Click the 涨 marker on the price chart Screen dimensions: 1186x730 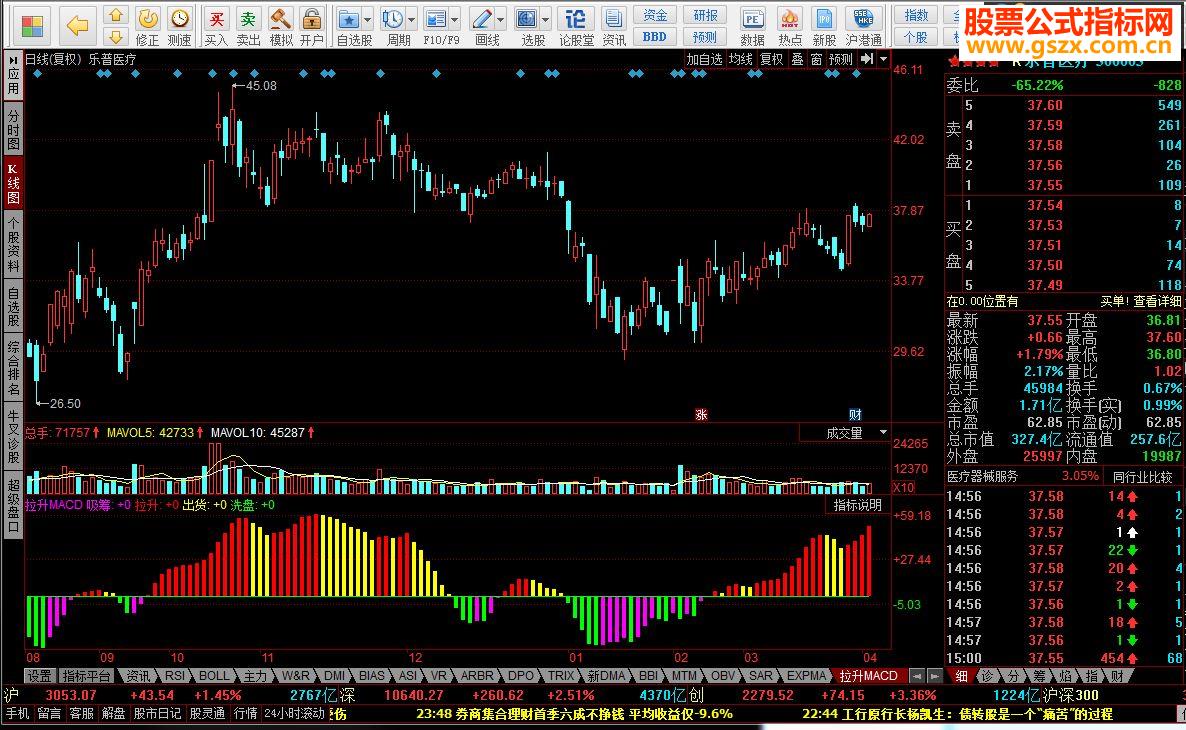[701, 415]
